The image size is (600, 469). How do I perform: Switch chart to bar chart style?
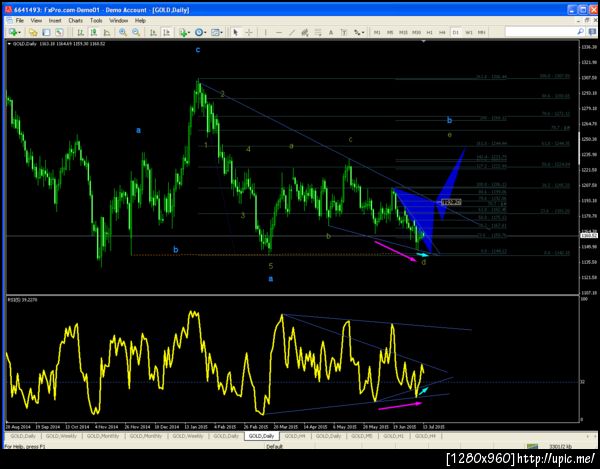80,33
